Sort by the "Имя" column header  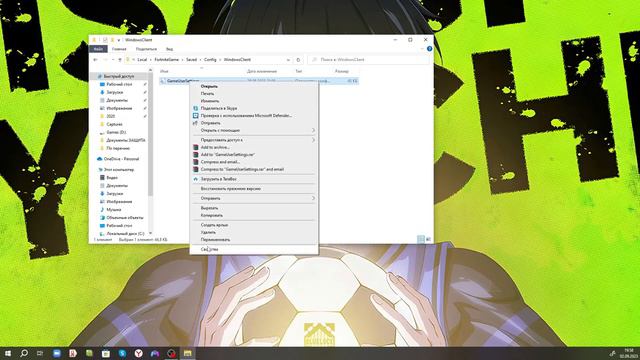point(164,71)
